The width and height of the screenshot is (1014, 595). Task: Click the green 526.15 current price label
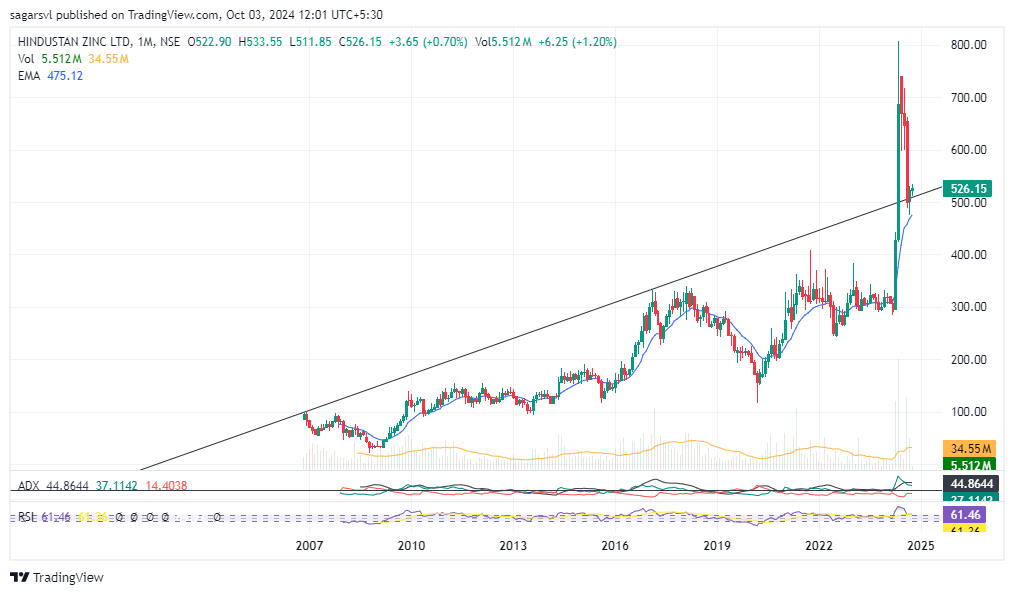coord(967,188)
